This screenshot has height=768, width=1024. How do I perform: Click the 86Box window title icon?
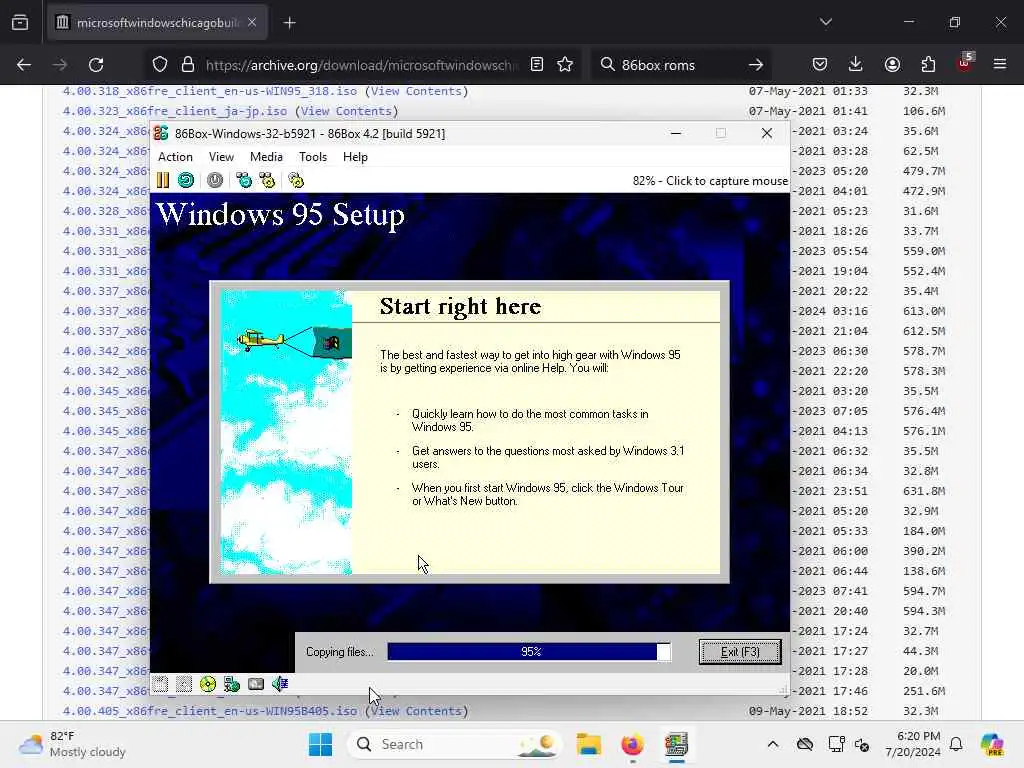coord(161,133)
